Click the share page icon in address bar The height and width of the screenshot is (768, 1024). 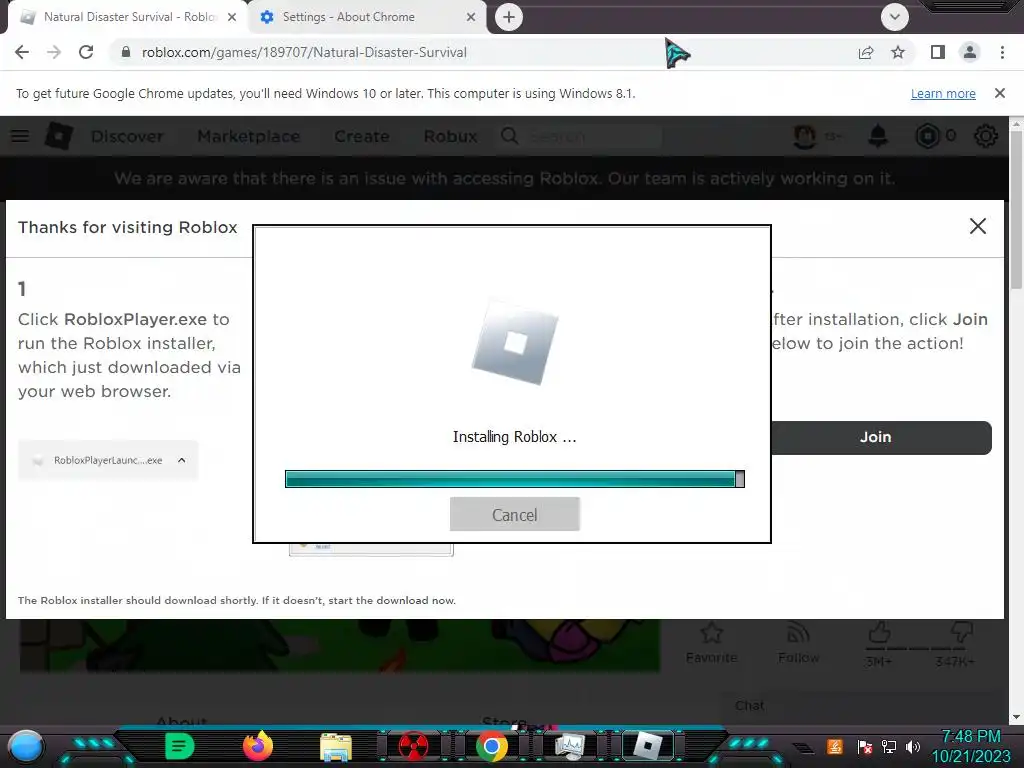(866, 52)
